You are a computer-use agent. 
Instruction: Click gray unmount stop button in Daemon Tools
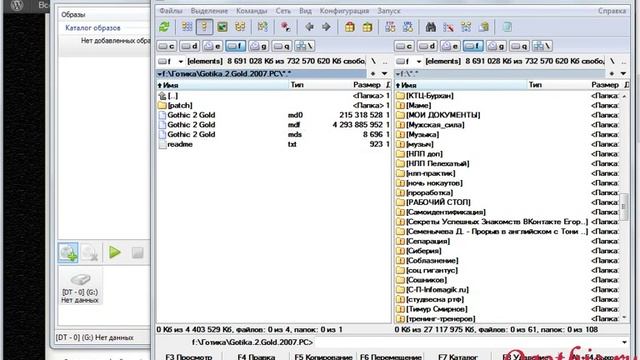138,253
